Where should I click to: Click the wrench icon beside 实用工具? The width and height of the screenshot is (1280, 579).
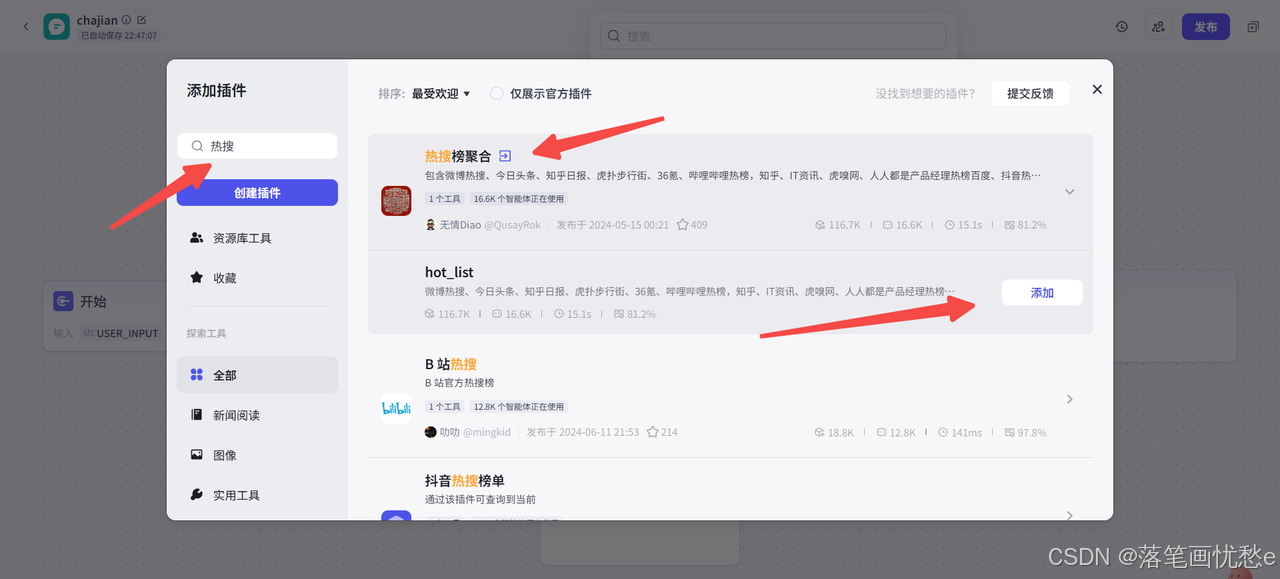click(197, 495)
